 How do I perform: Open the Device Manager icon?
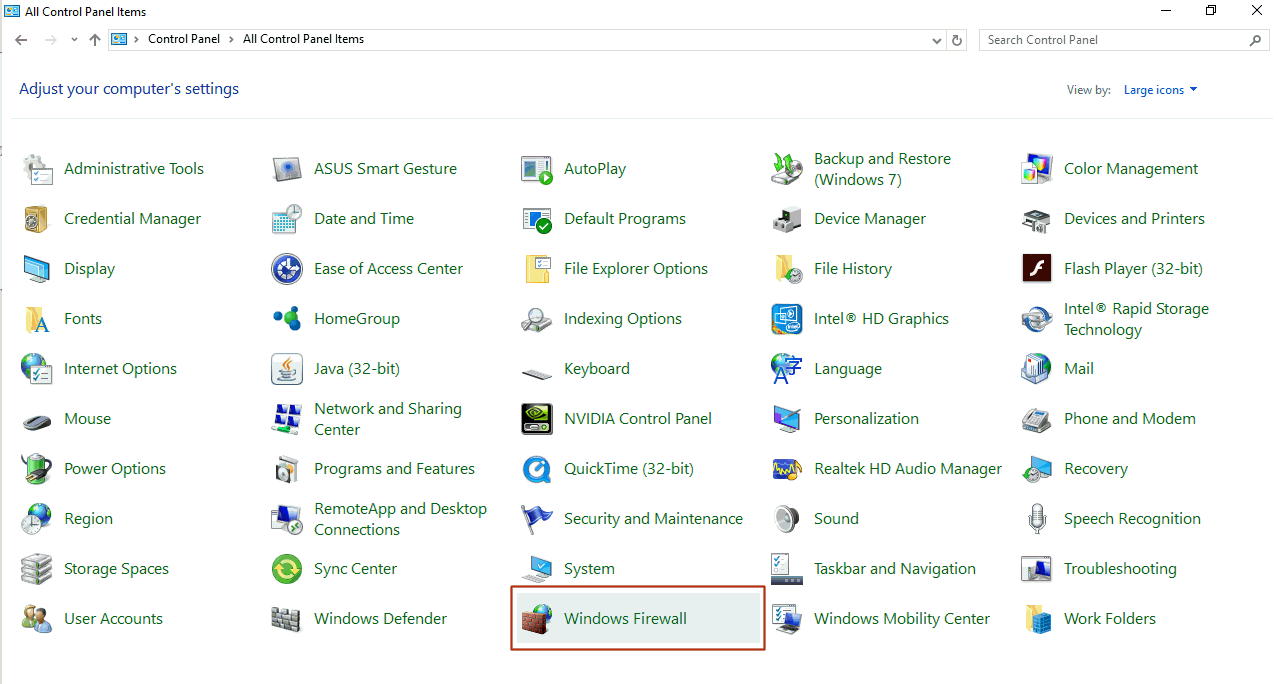[787, 219]
